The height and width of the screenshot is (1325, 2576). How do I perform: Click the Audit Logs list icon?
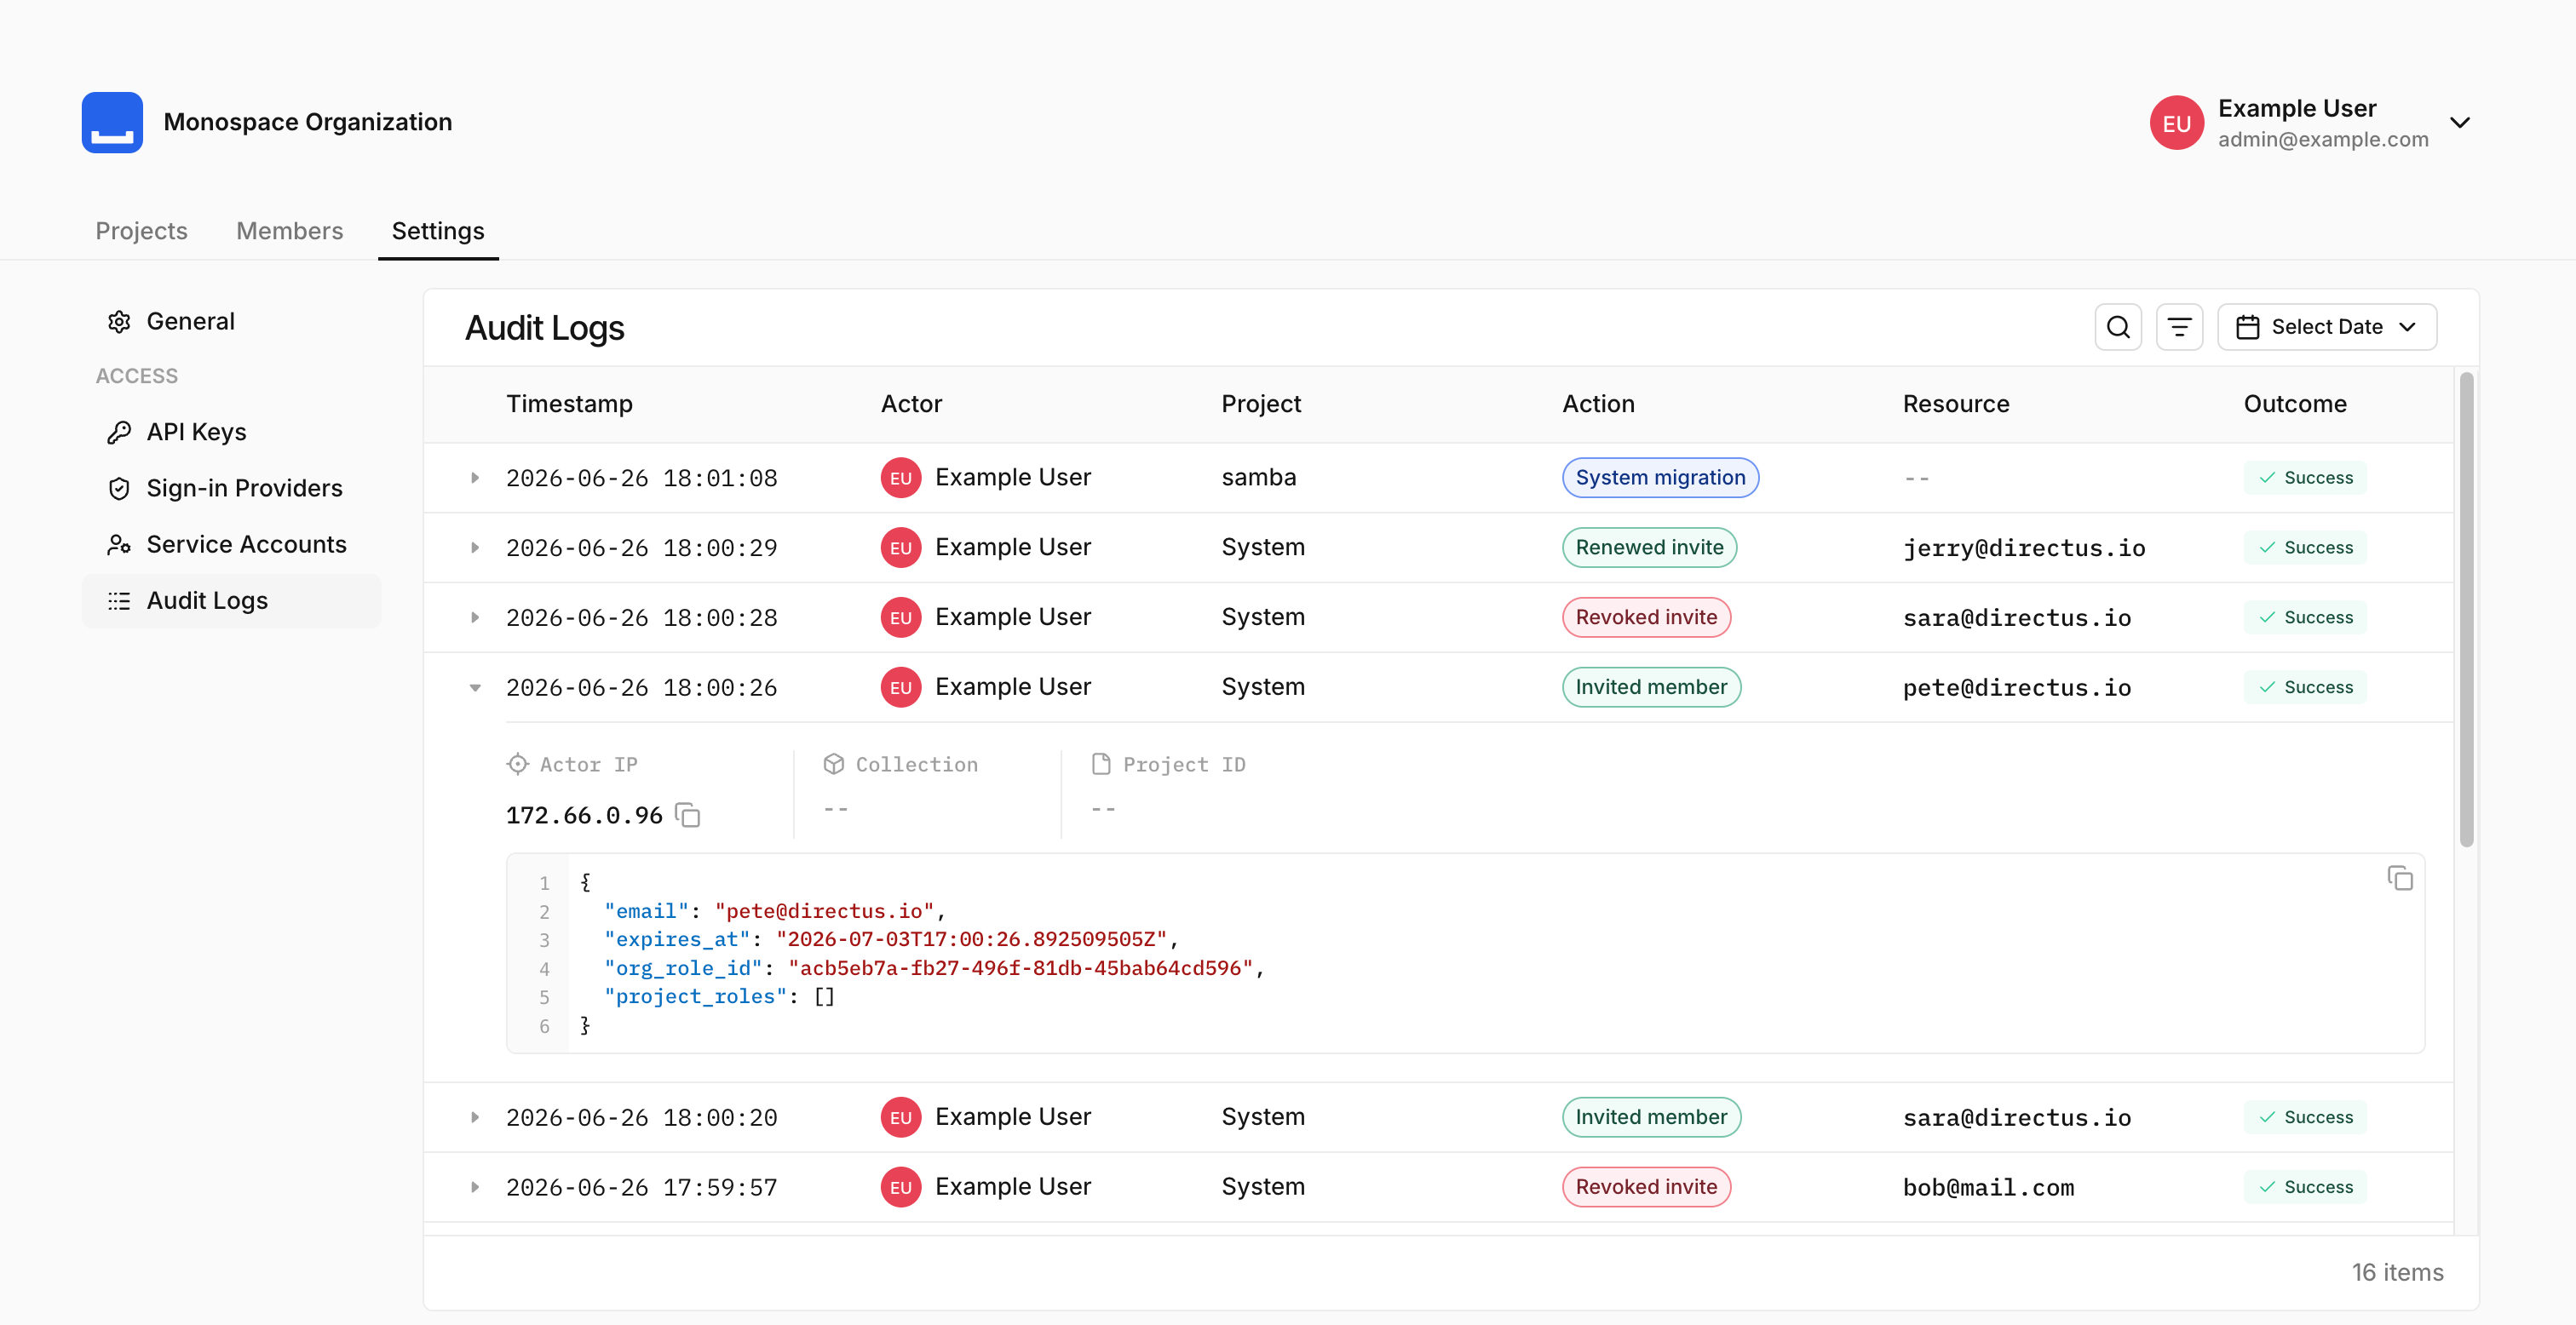(x=119, y=600)
